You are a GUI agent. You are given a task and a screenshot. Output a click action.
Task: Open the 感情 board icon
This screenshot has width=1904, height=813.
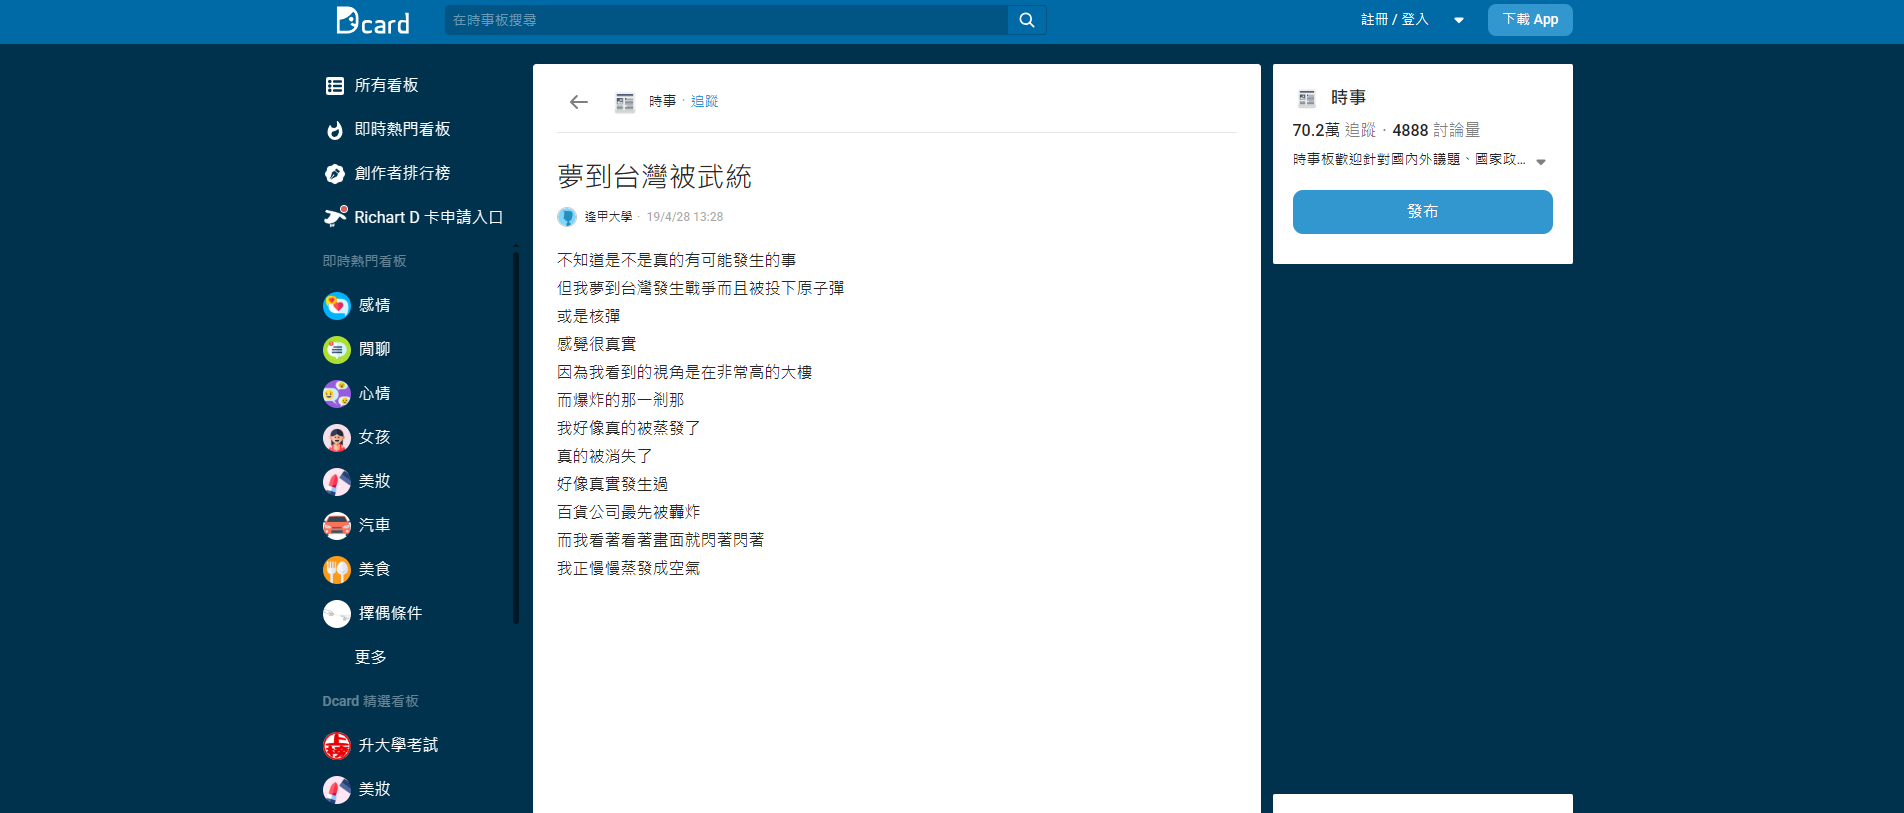click(337, 305)
